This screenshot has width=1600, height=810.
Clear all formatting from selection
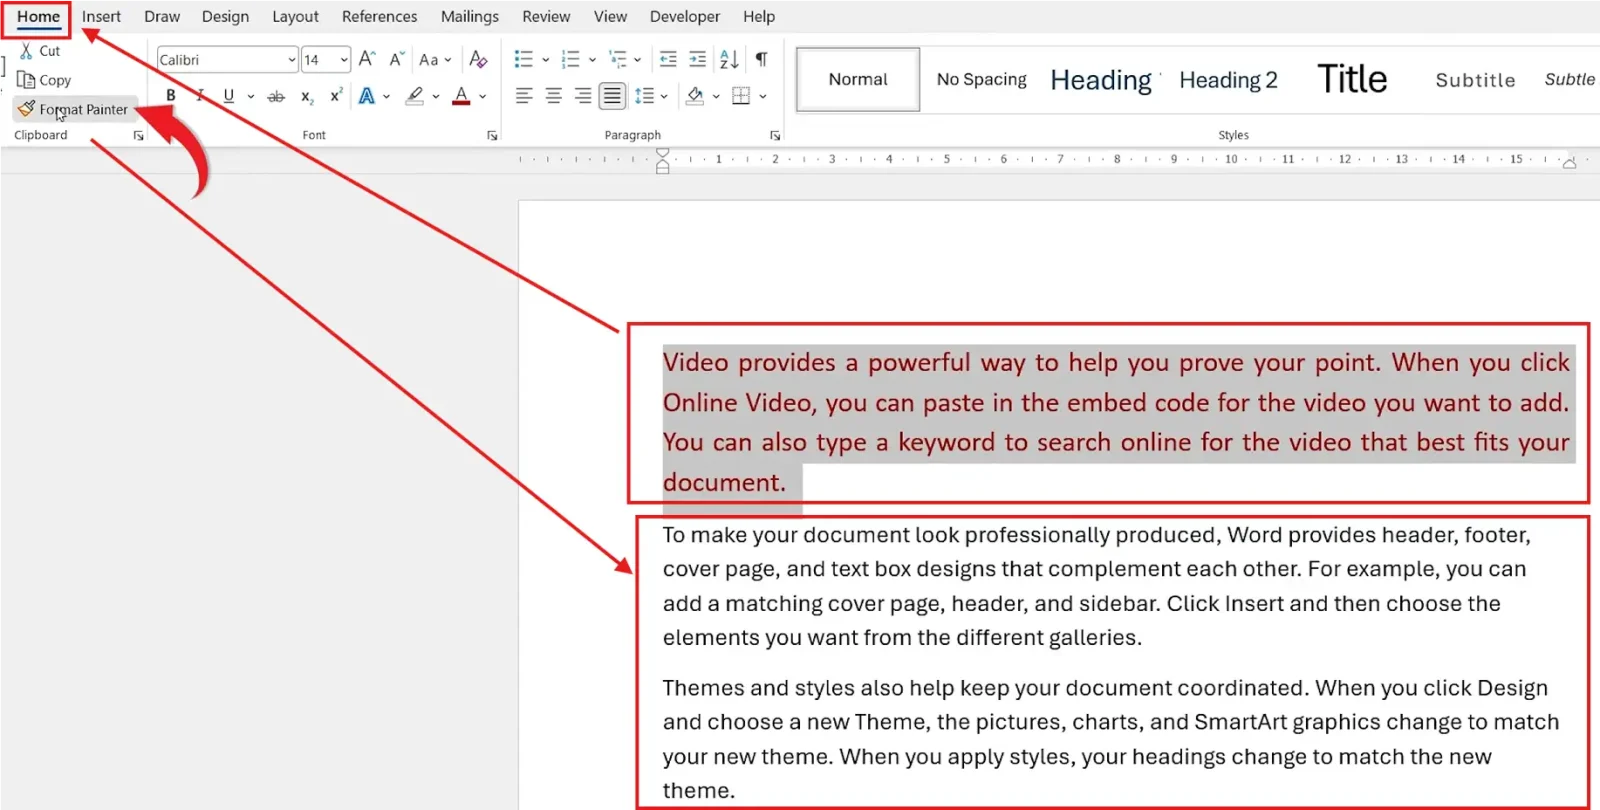[478, 59]
